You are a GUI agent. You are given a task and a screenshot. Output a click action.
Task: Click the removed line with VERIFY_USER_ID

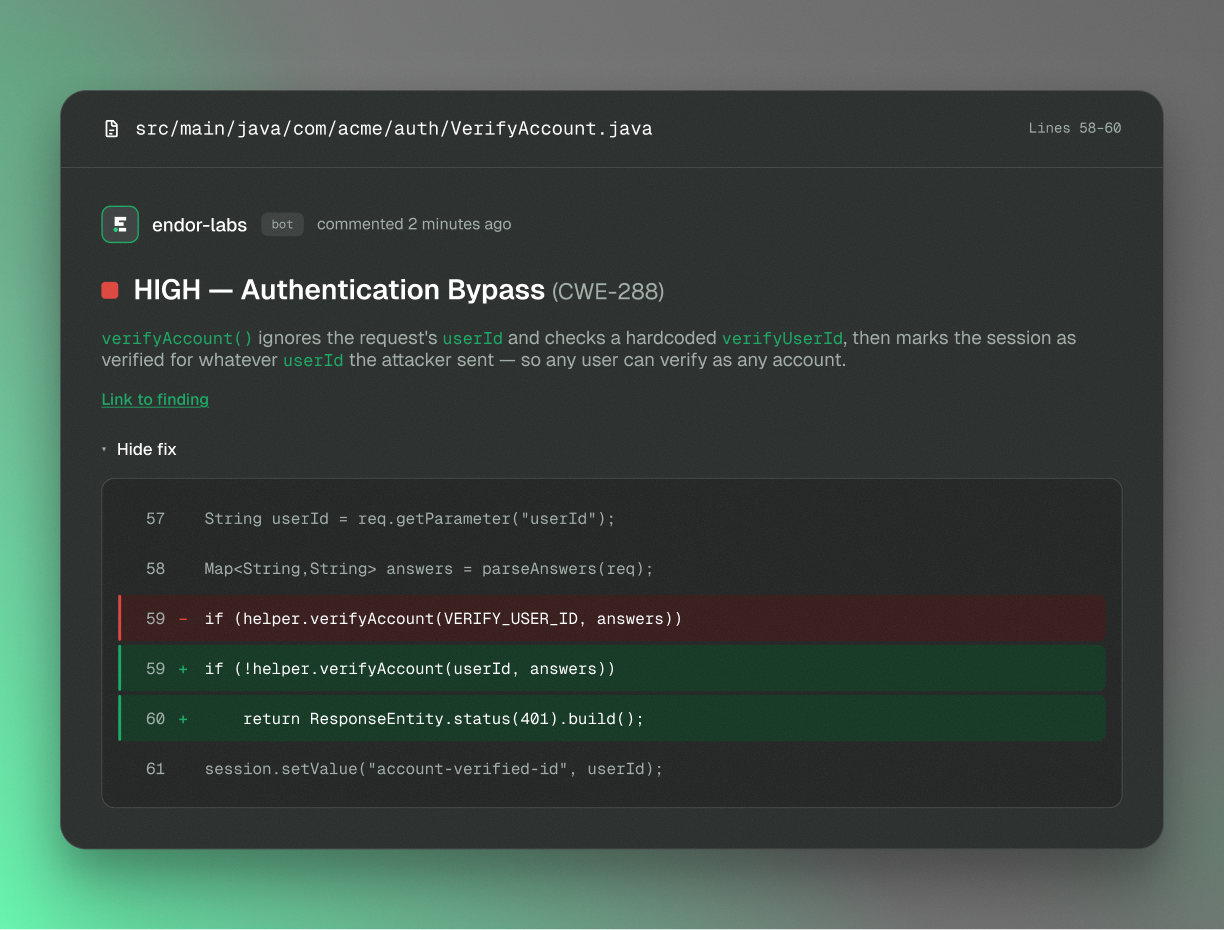pos(612,619)
